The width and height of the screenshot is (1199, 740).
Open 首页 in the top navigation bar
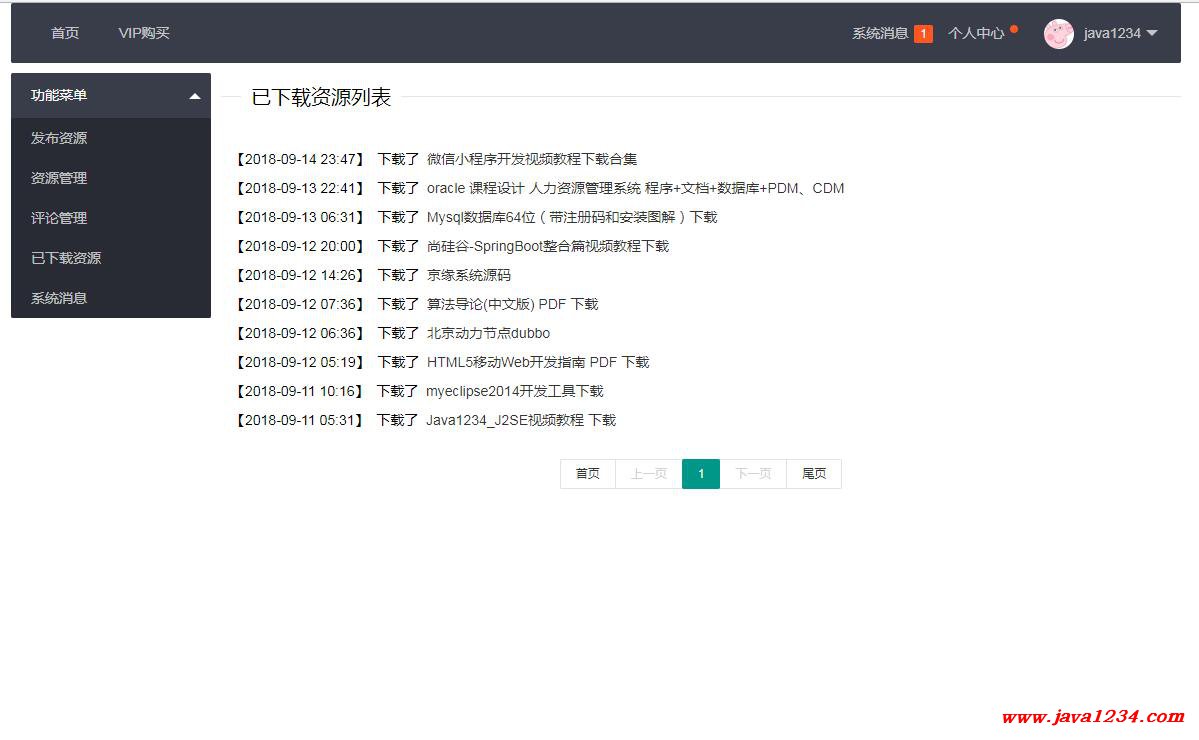(65, 33)
